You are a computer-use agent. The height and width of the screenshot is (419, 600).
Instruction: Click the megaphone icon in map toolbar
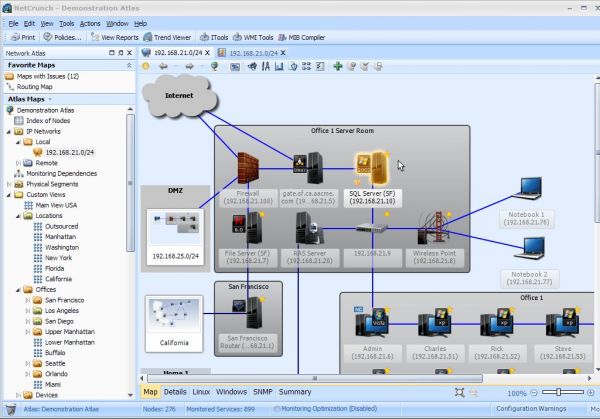click(x=252, y=66)
